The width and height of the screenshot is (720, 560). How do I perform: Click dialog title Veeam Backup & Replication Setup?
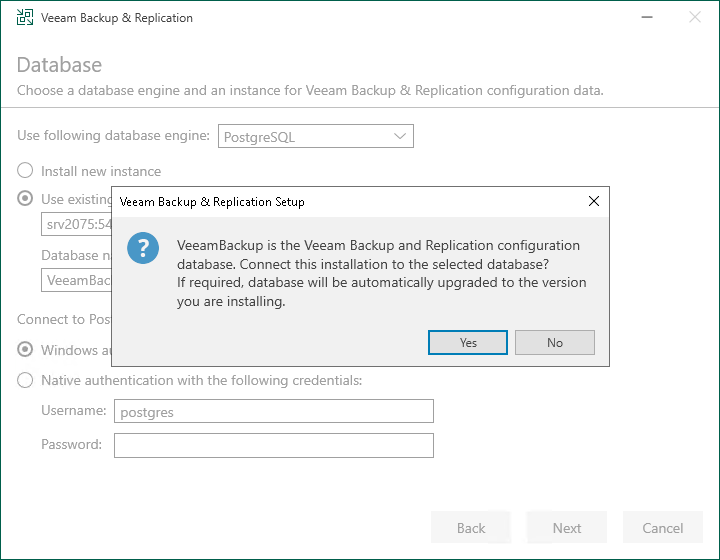point(212,202)
